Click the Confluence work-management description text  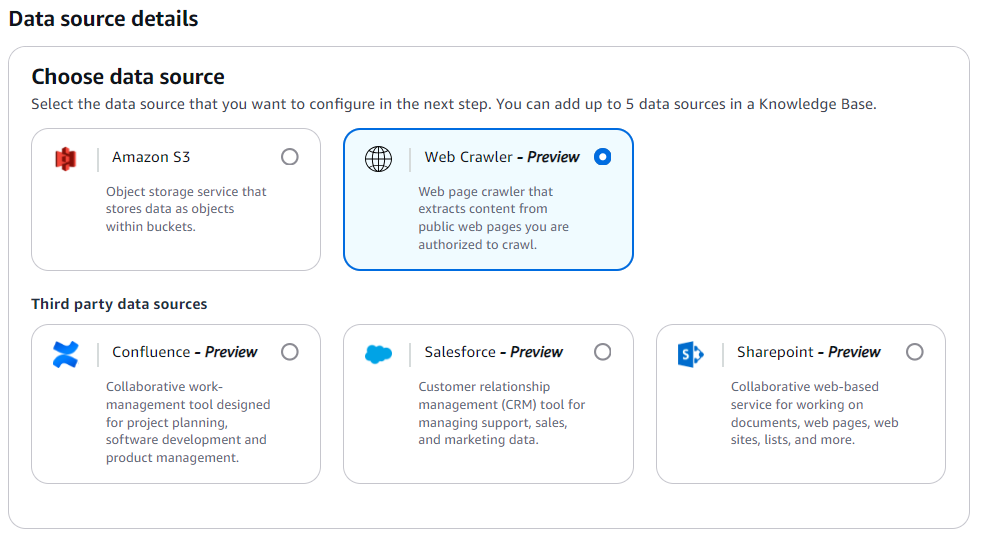point(187,422)
